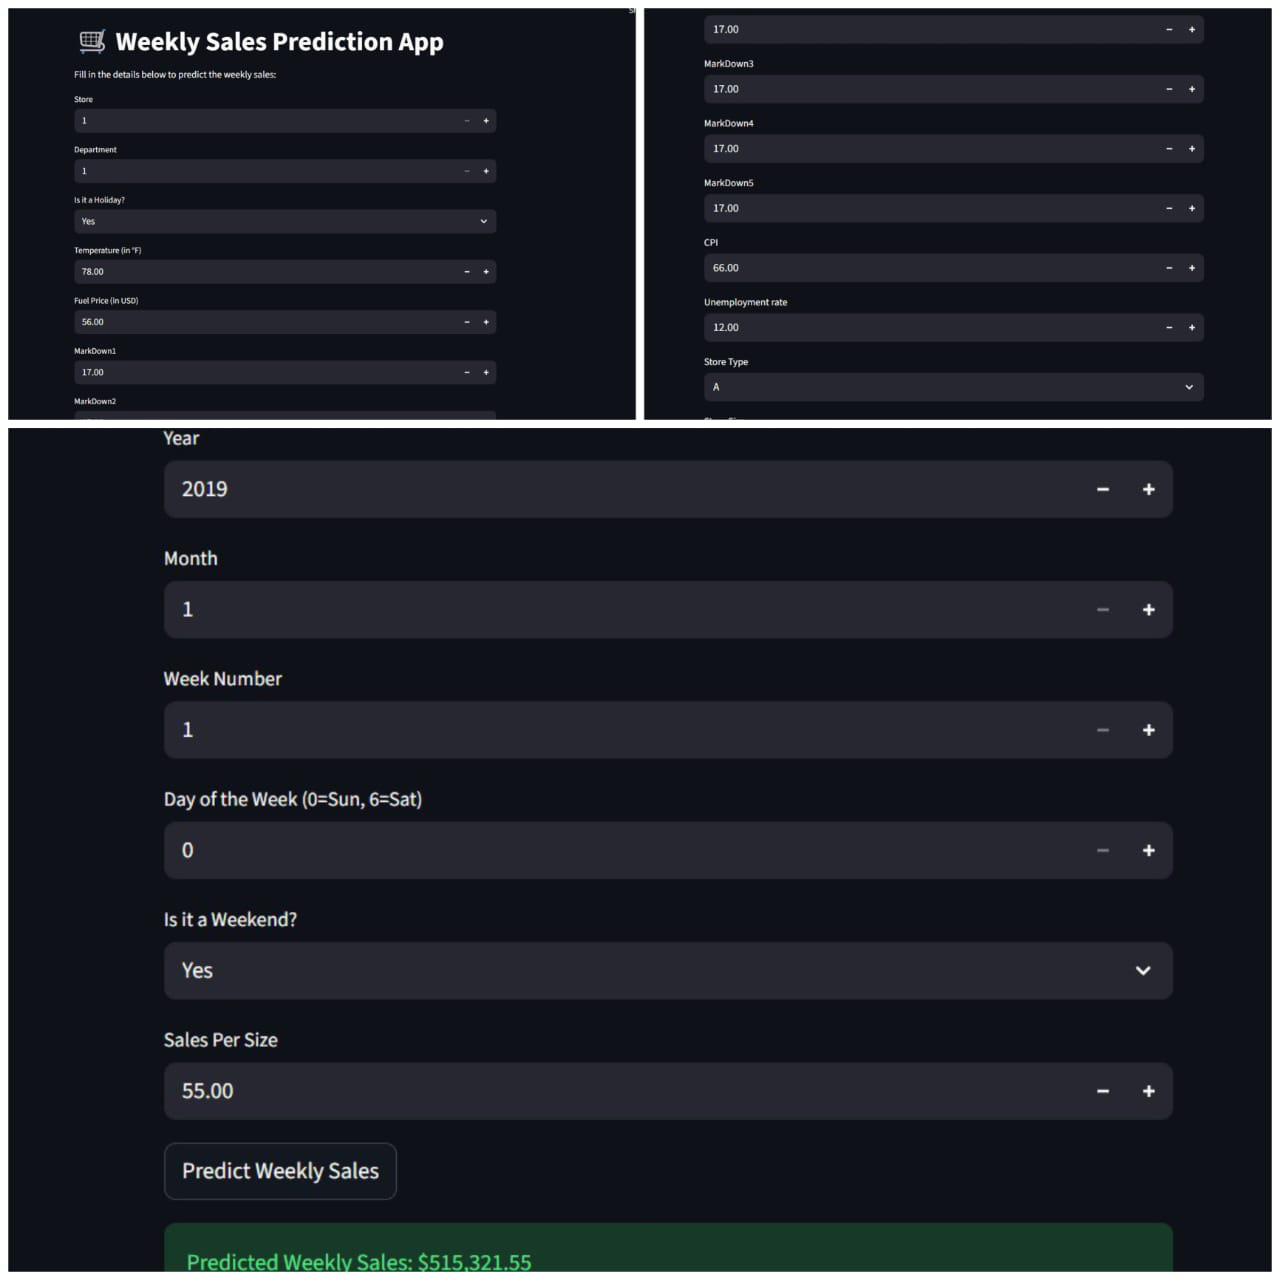
Task: Increase Day of the Week value
Action: pyautogui.click(x=1148, y=851)
